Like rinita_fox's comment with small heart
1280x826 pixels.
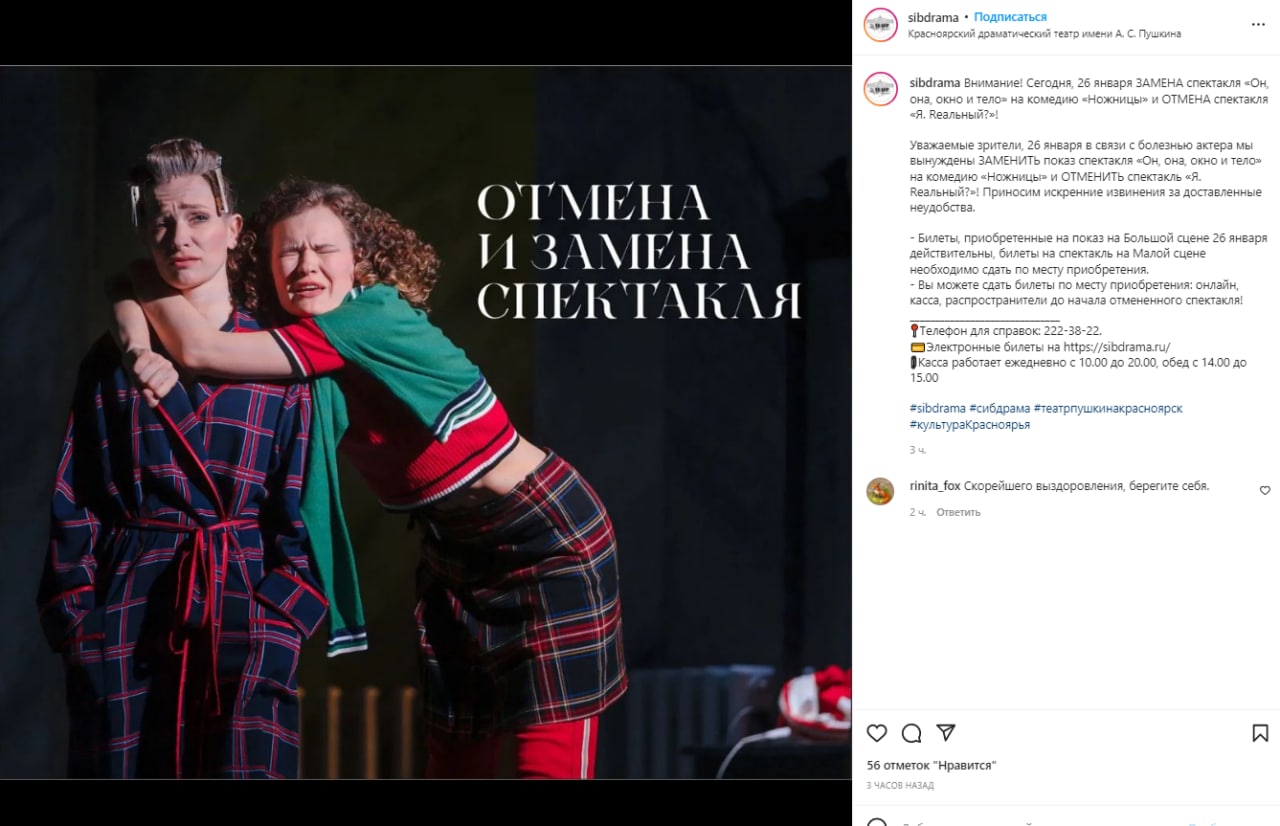click(1265, 490)
